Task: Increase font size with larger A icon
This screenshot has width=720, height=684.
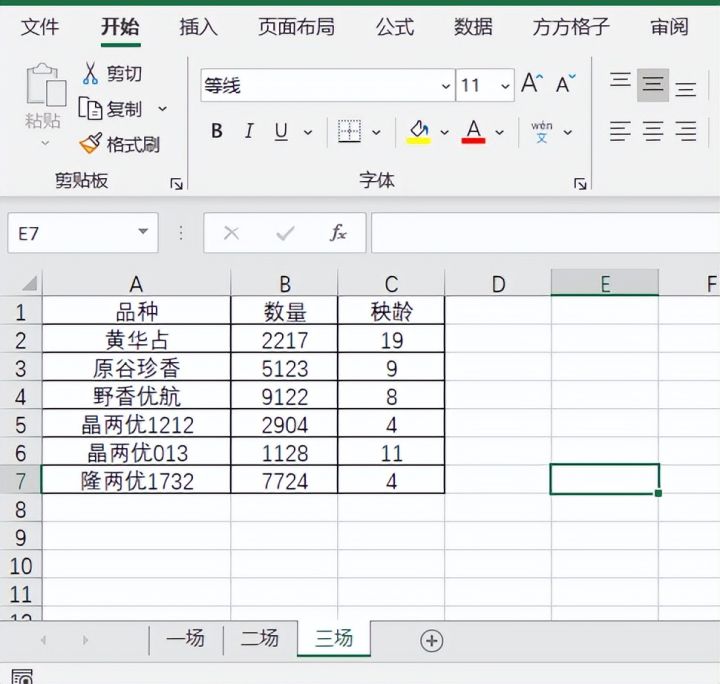Action: (532, 84)
